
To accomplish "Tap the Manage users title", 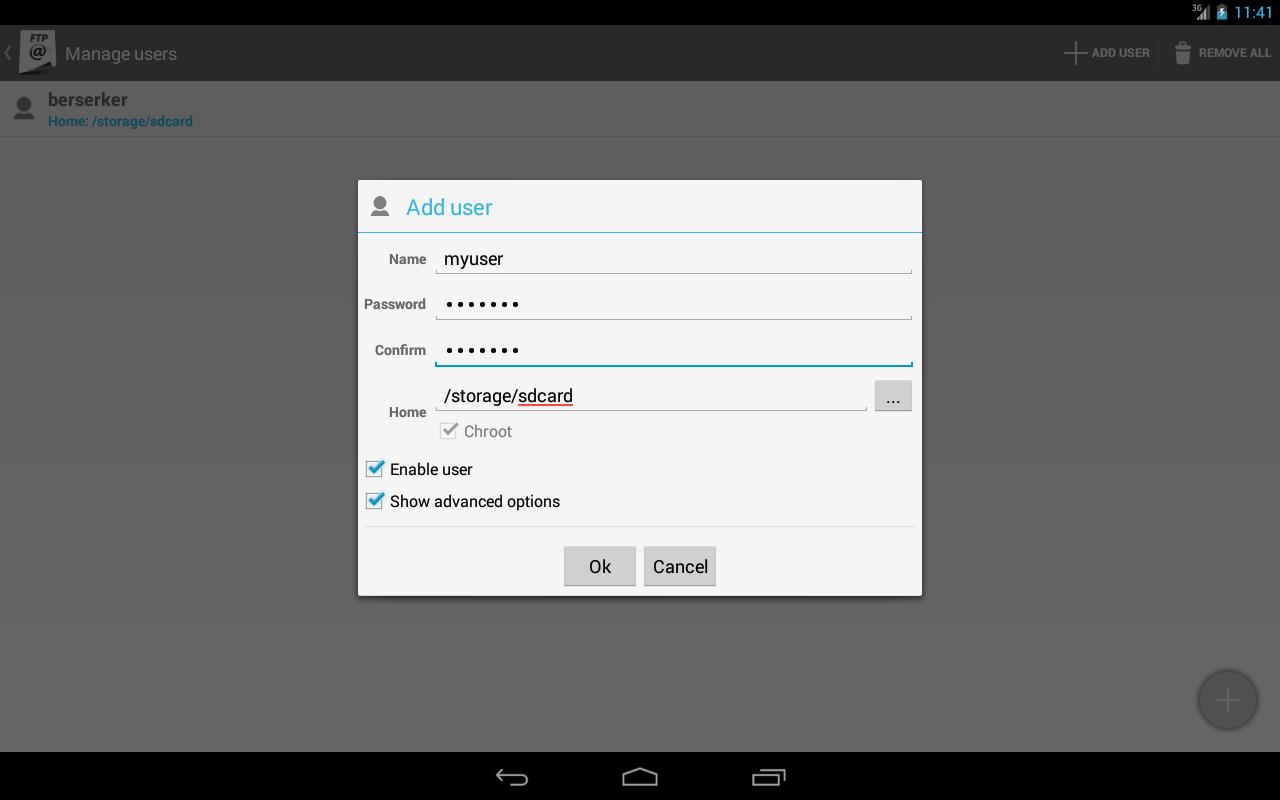I will tap(121, 54).
